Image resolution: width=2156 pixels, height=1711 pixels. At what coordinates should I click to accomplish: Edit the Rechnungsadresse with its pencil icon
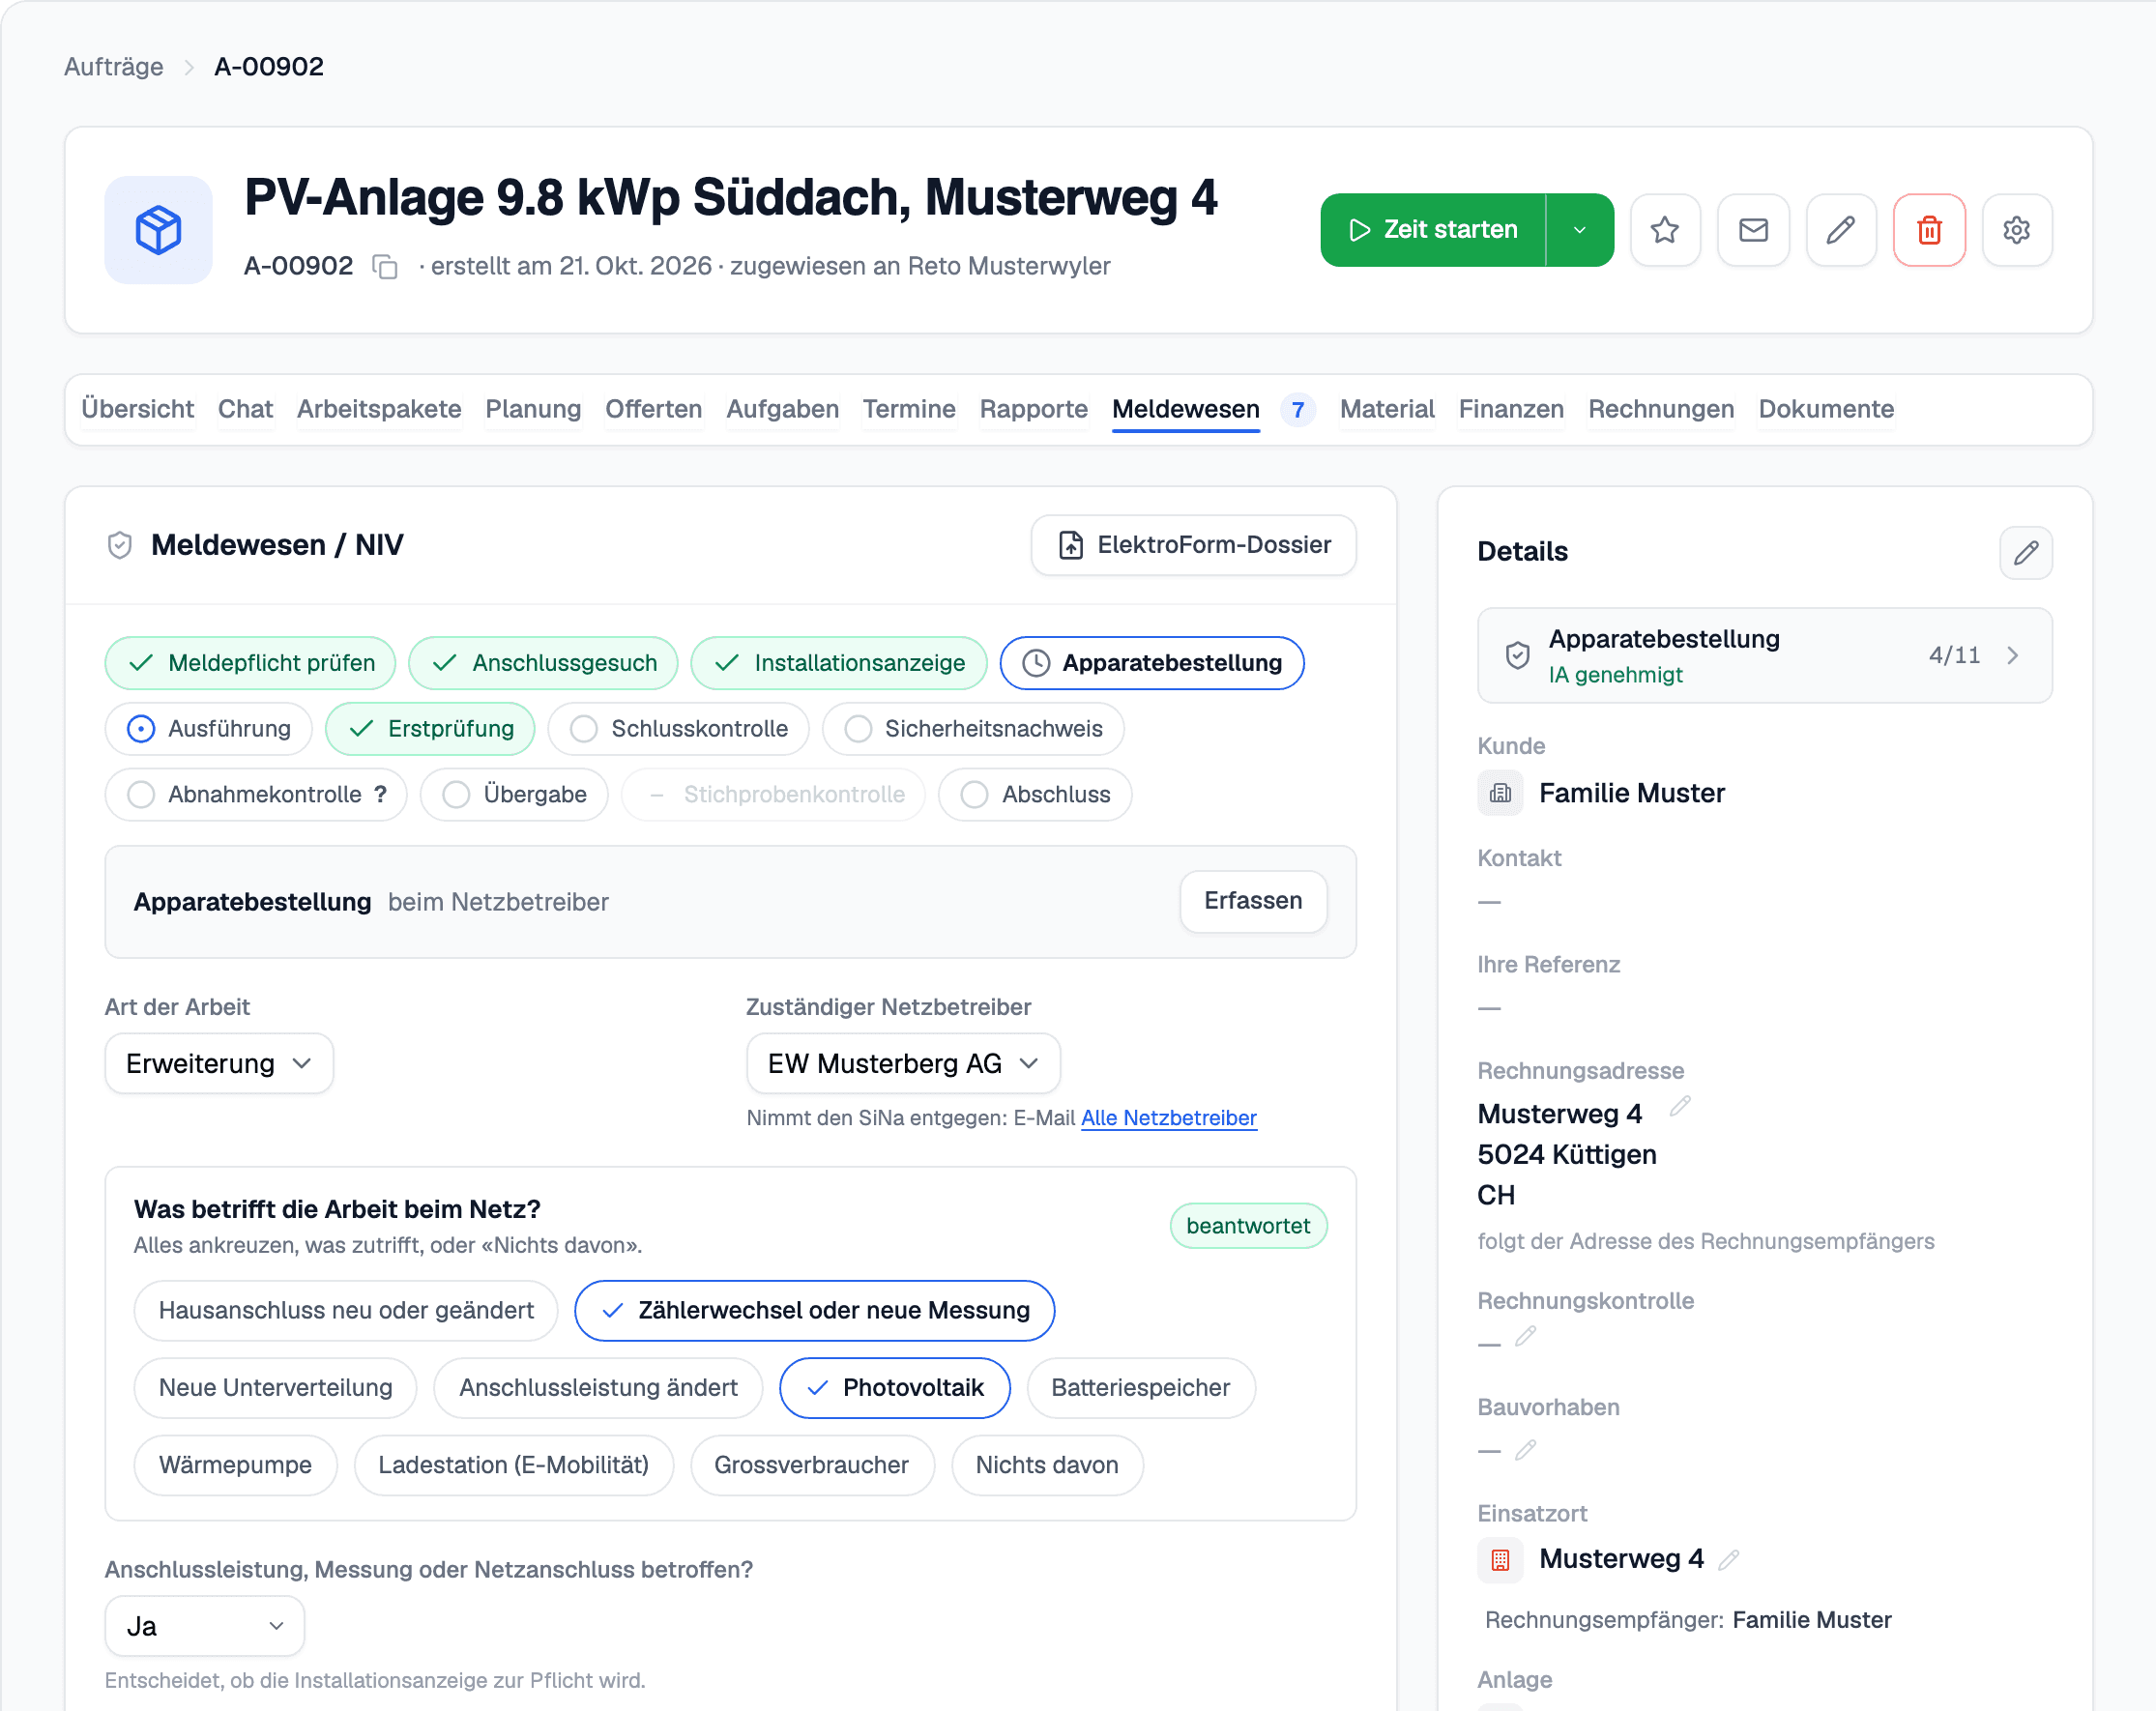tap(1680, 1106)
